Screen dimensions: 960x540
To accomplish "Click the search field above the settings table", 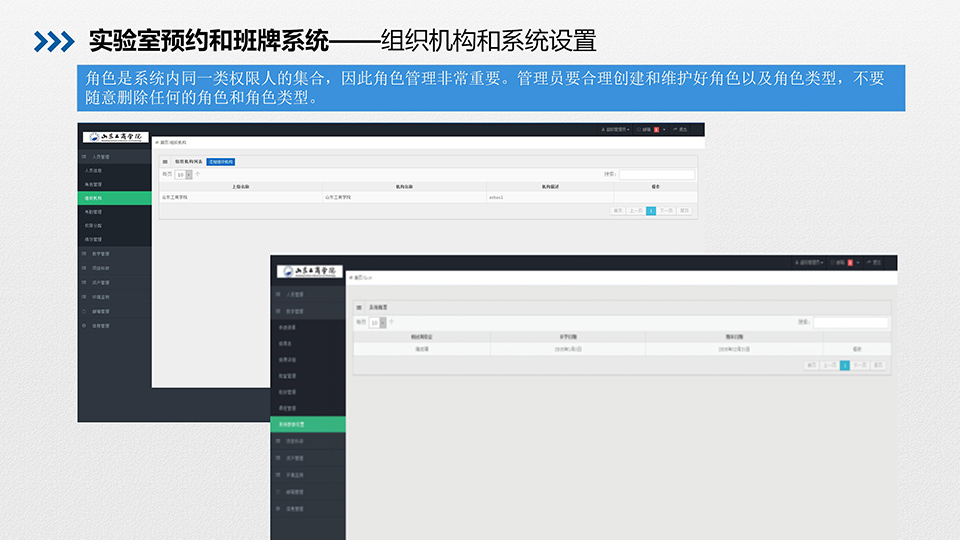I will [850, 323].
